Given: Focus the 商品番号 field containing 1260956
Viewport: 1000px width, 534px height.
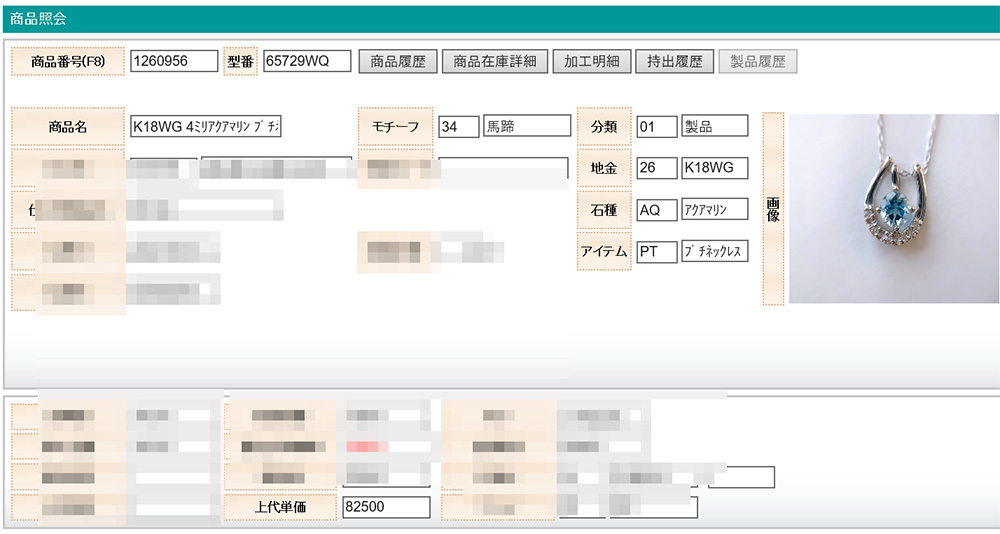Looking at the screenshot, I should [174, 61].
